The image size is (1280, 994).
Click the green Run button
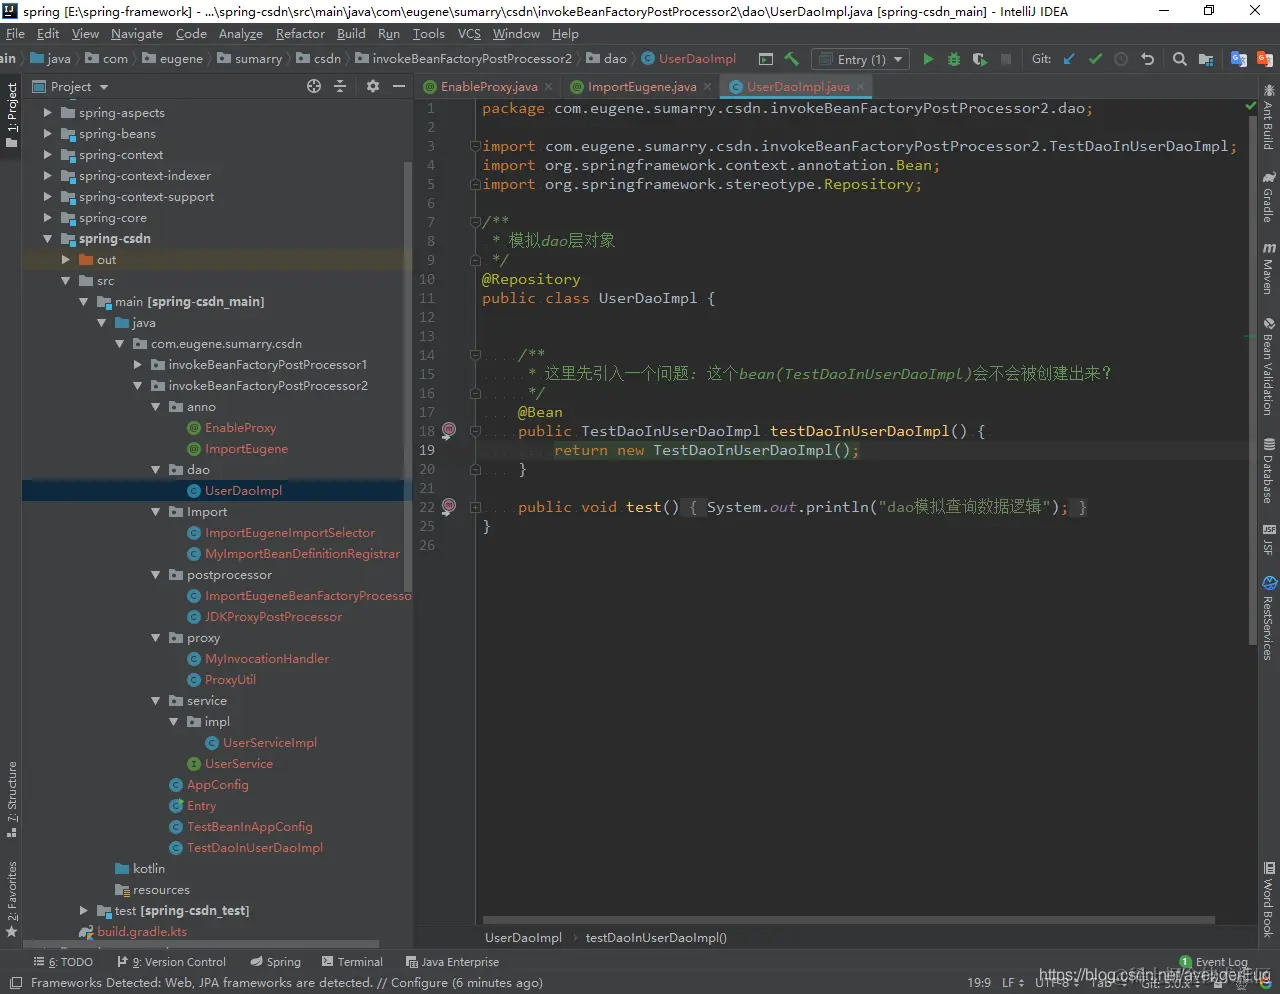point(928,60)
